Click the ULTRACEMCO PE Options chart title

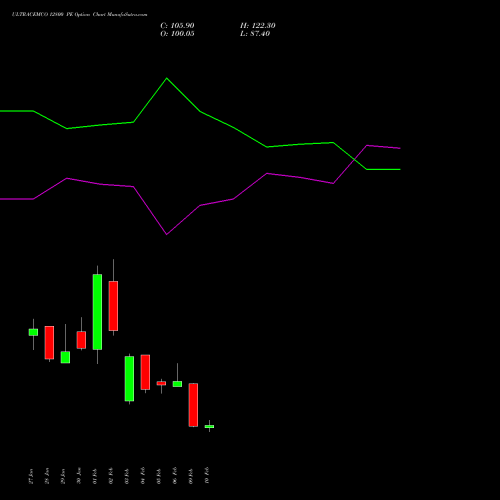click(79, 15)
